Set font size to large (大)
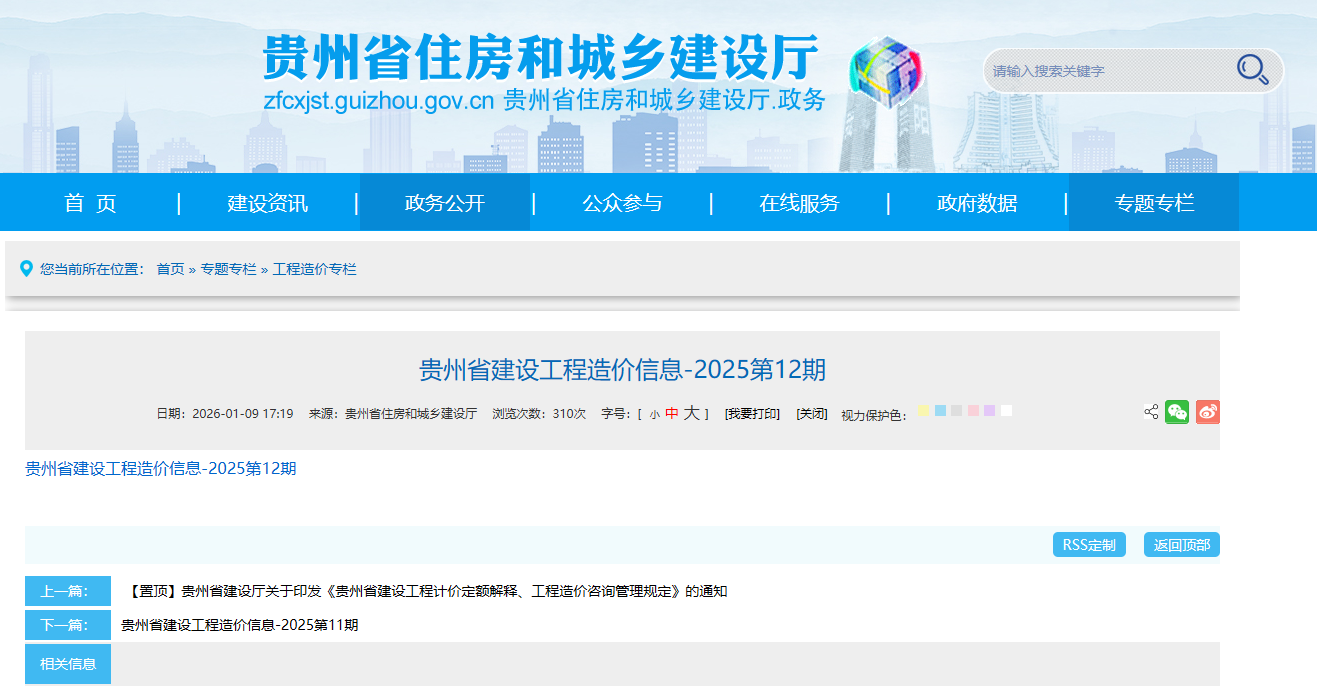This screenshot has width=1317, height=692. tap(691, 413)
